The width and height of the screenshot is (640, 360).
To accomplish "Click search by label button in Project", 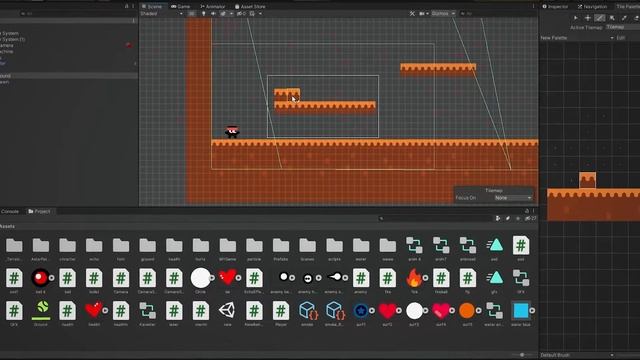I will [508, 218].
